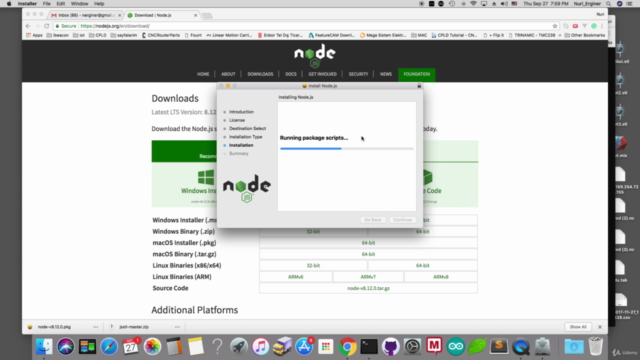Screen dimensions: 640x360
Task: Open the Apple menu
Action: (9, 4)
